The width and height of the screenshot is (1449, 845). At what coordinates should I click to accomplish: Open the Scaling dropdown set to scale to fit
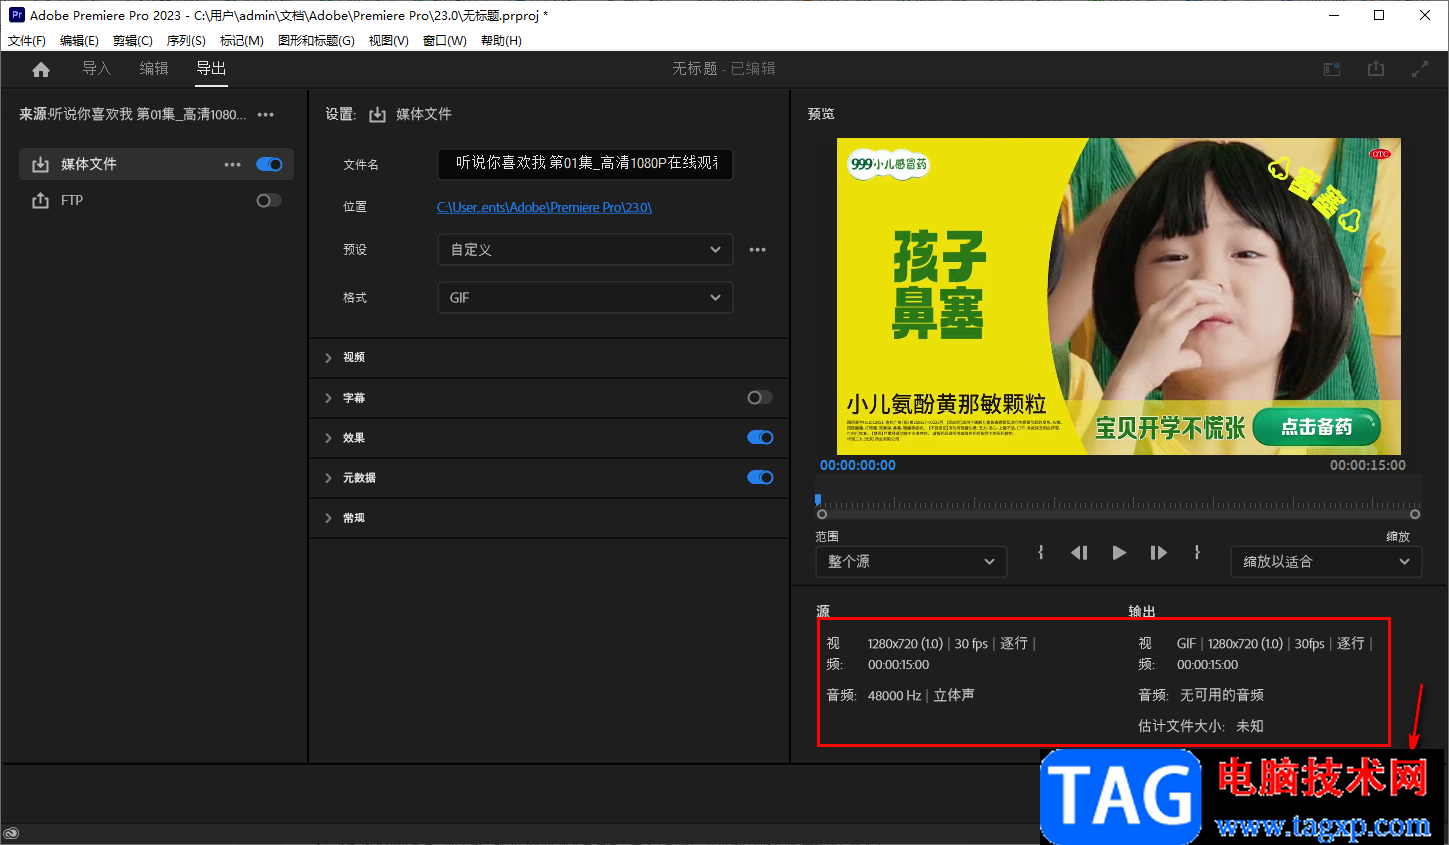pos(1326,562)
